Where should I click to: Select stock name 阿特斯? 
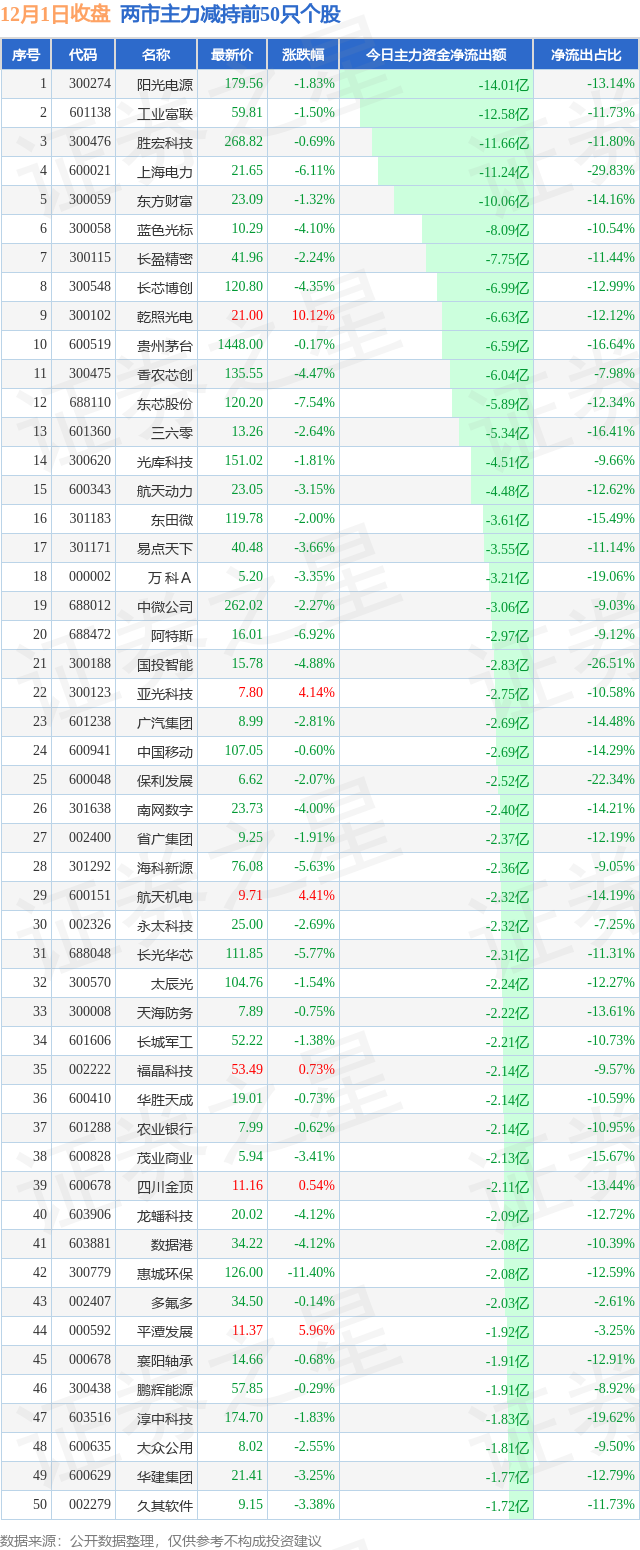pos(172,635)
